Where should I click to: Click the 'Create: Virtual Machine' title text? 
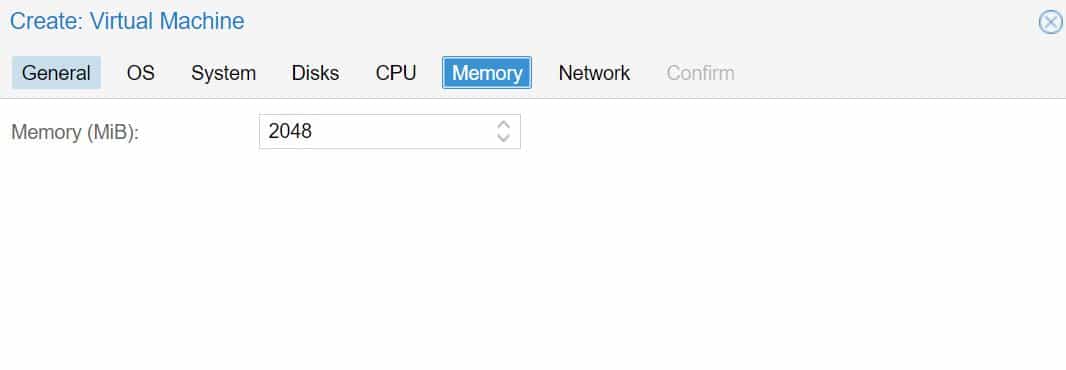click(x=127, y=21)
